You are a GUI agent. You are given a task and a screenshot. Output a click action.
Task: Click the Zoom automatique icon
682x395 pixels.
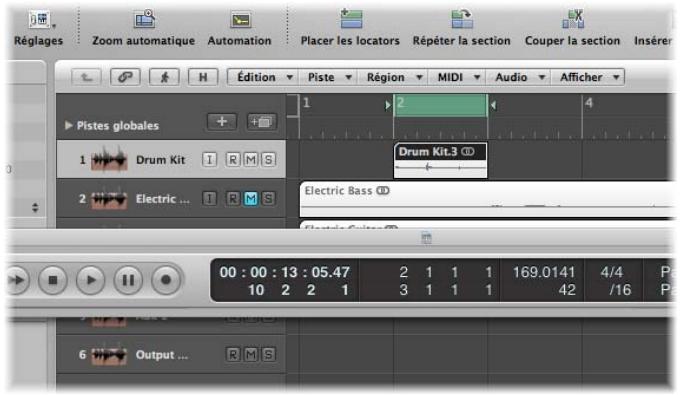tap(144, 20)
